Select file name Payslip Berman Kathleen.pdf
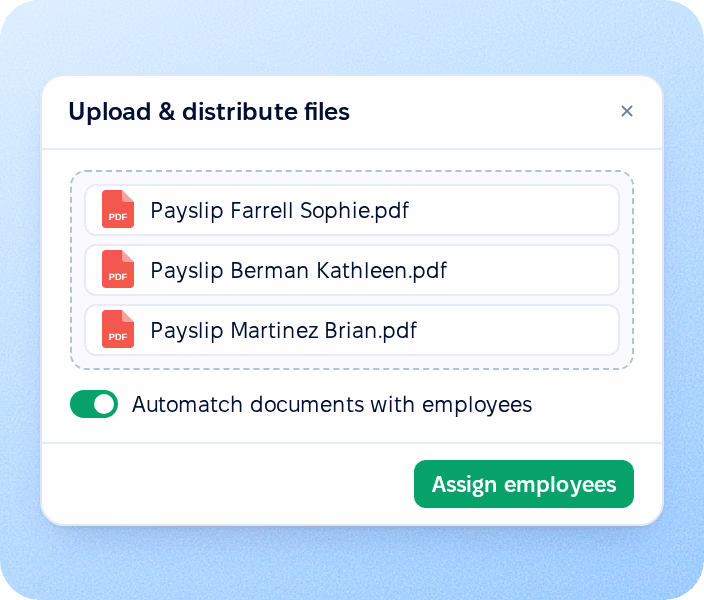Viewport: 704px width, 600px height. pos(299,270)
